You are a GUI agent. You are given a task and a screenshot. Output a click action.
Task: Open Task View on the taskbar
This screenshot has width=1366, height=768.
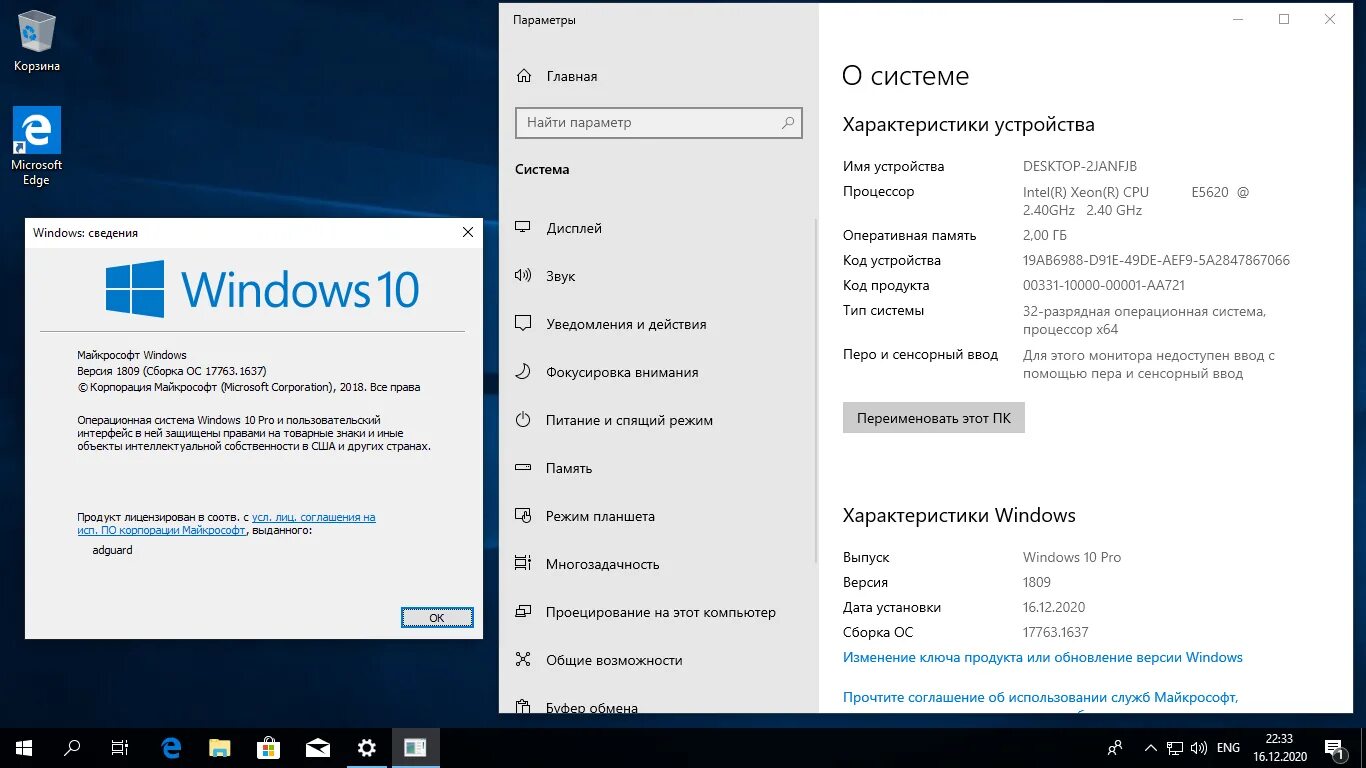pos(120,748)
